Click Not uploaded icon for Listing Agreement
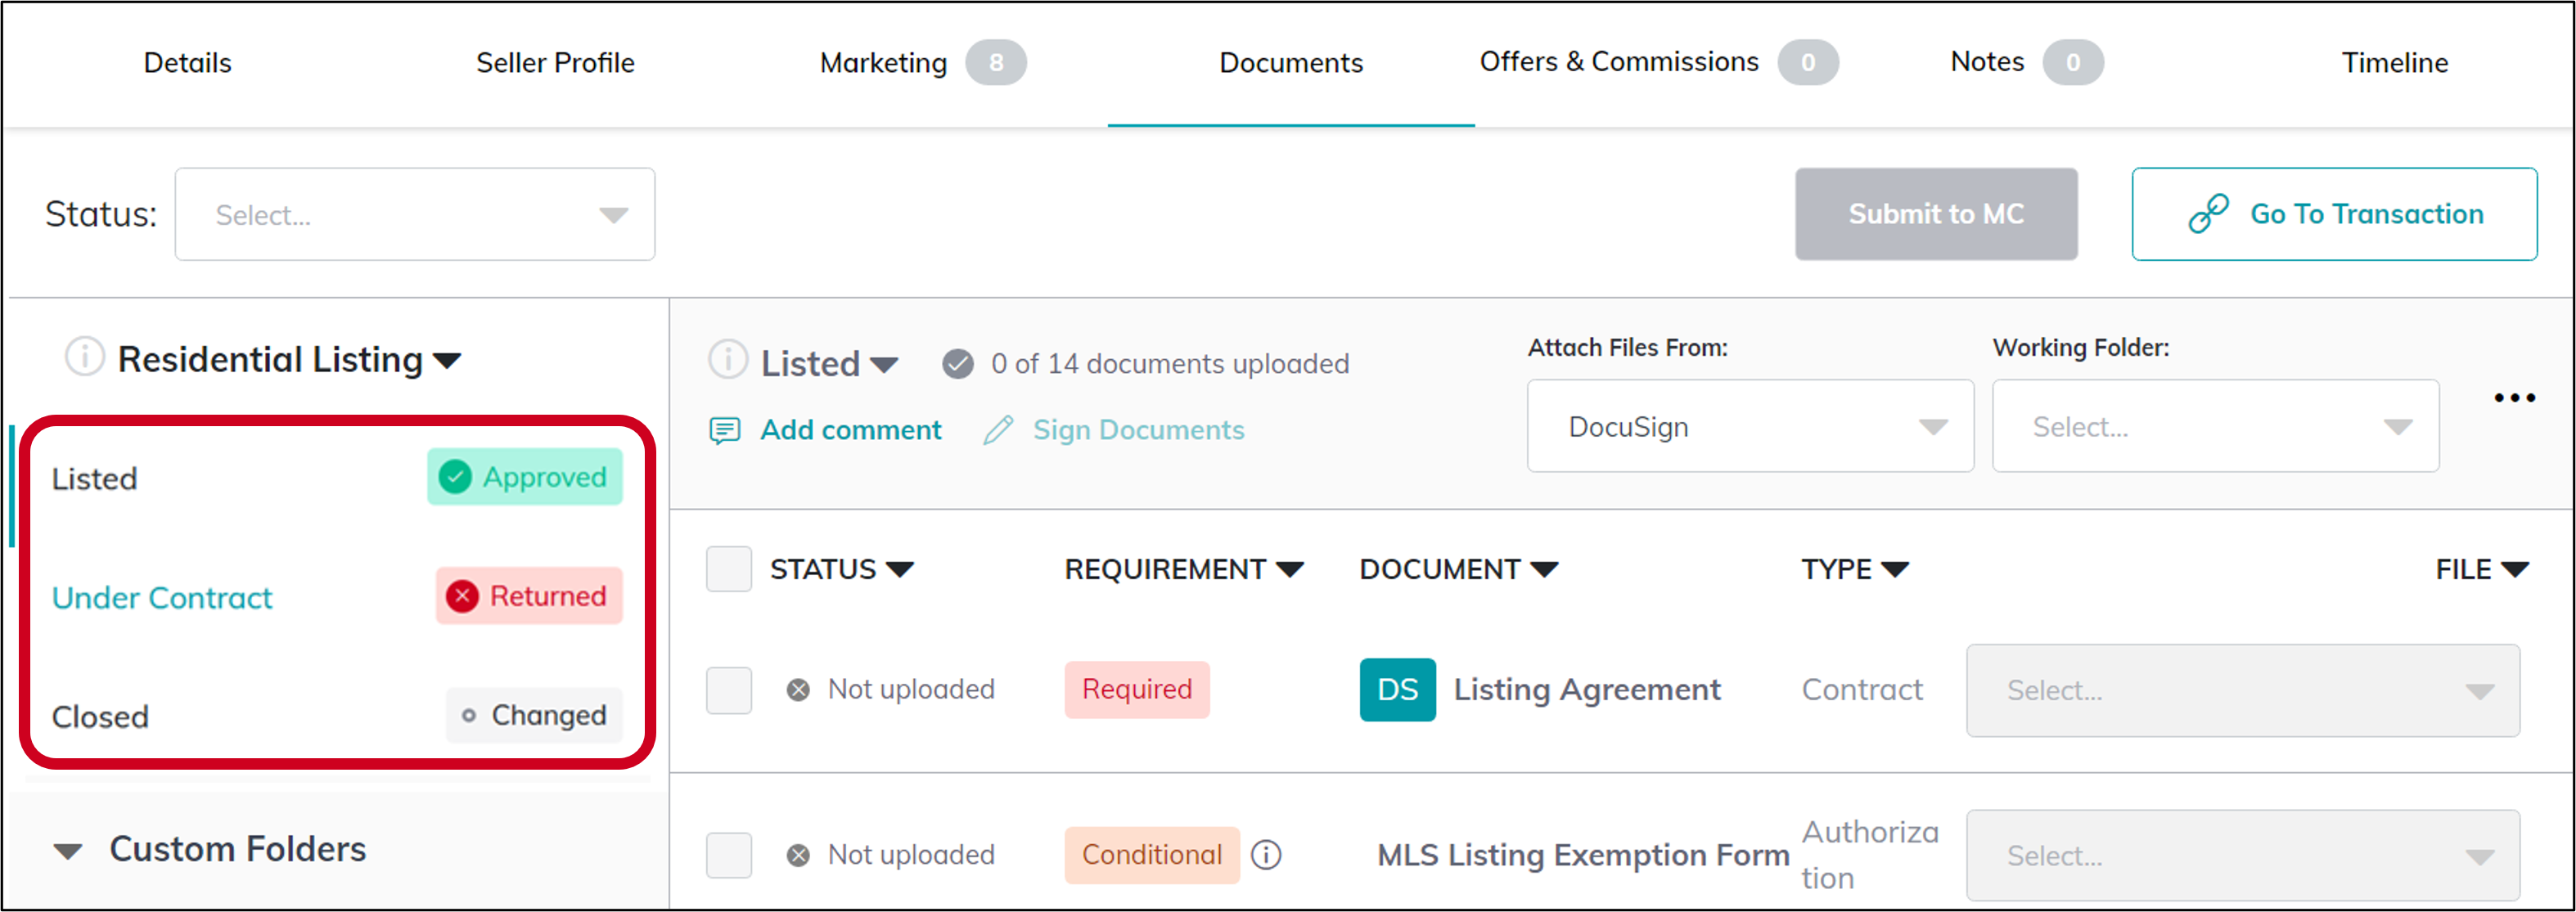 point(797,690)
